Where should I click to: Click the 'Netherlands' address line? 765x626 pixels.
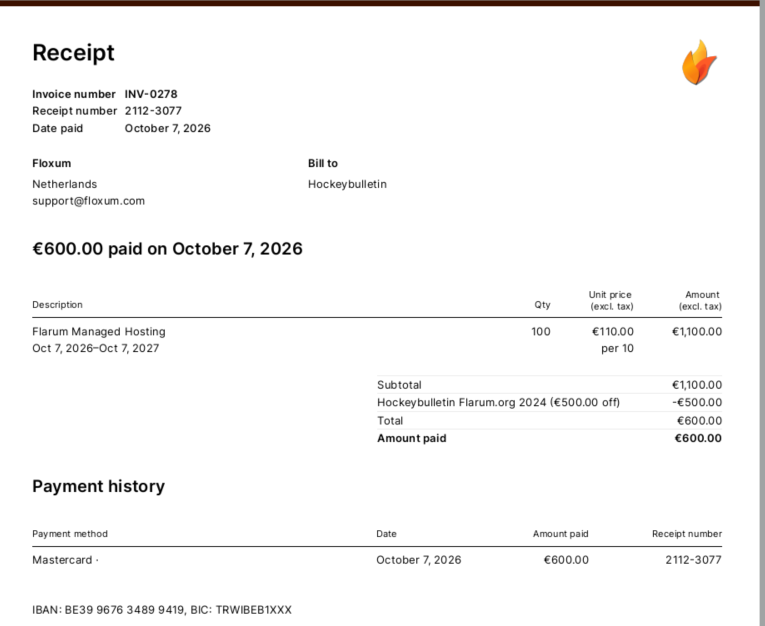[64, 184]
